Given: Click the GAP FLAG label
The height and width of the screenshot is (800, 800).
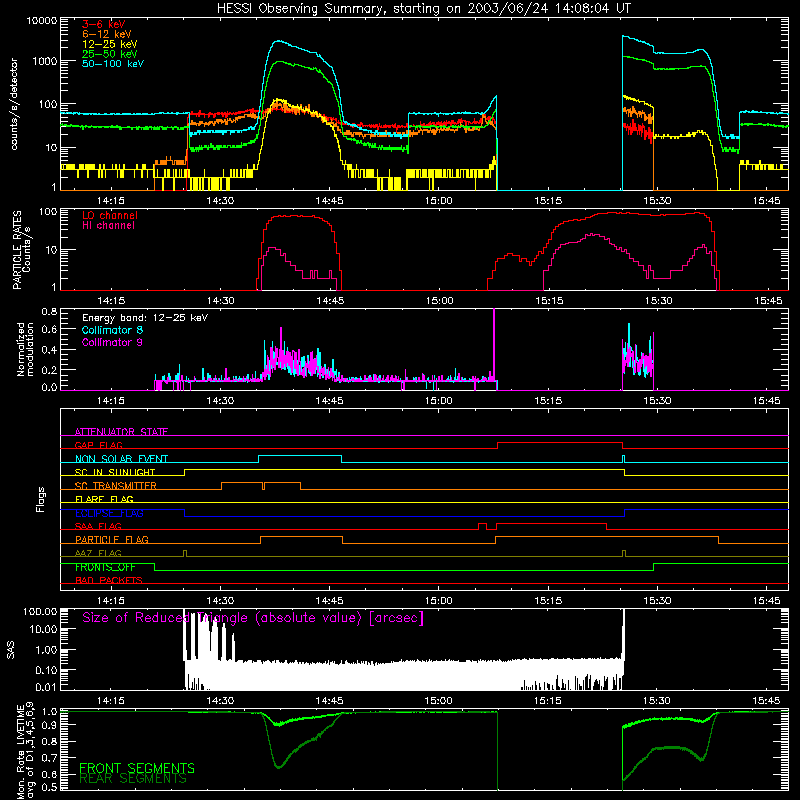Looking at the screenshot, I should (98, 445).
